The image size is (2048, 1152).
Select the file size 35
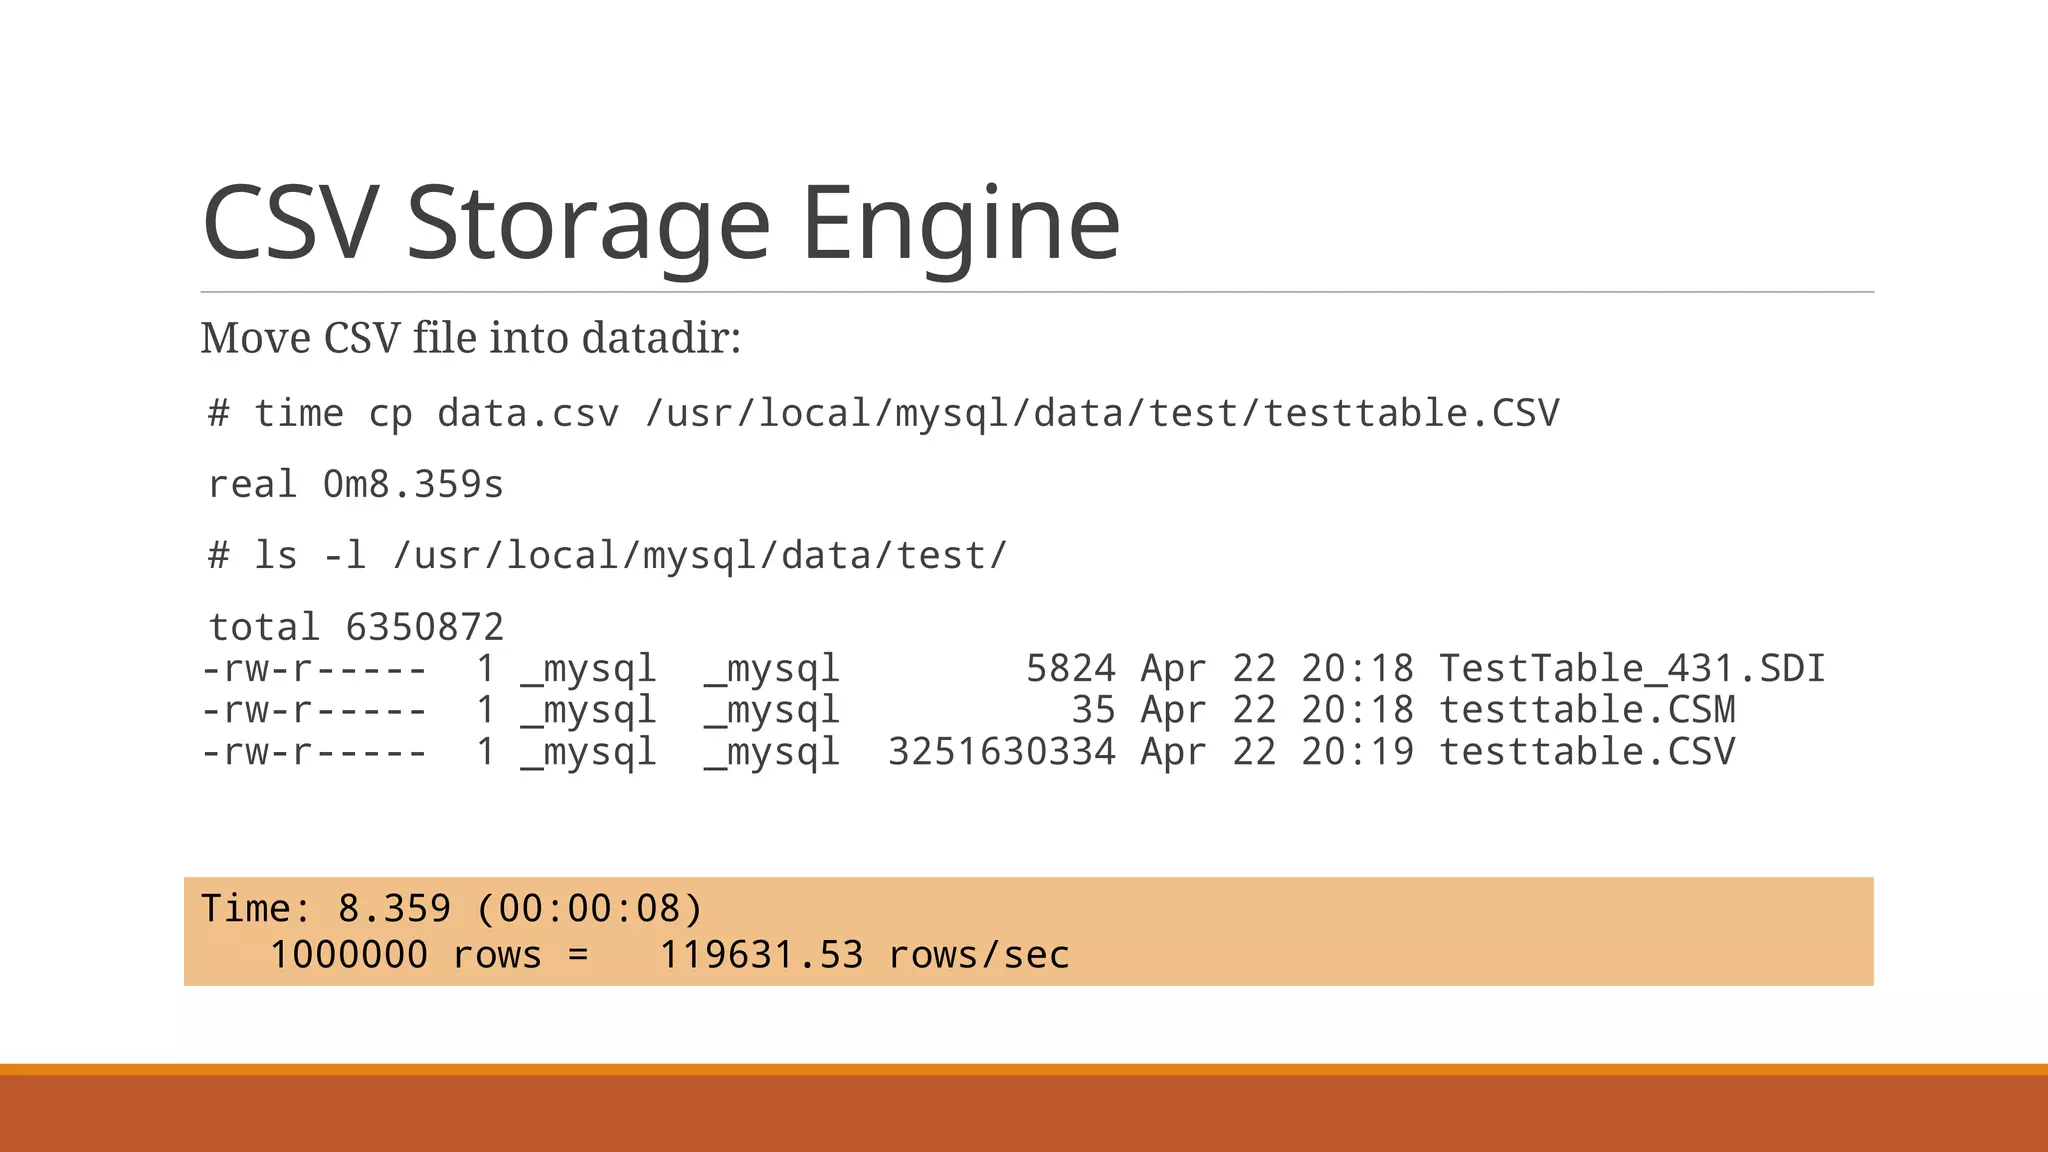(1094, 710)
